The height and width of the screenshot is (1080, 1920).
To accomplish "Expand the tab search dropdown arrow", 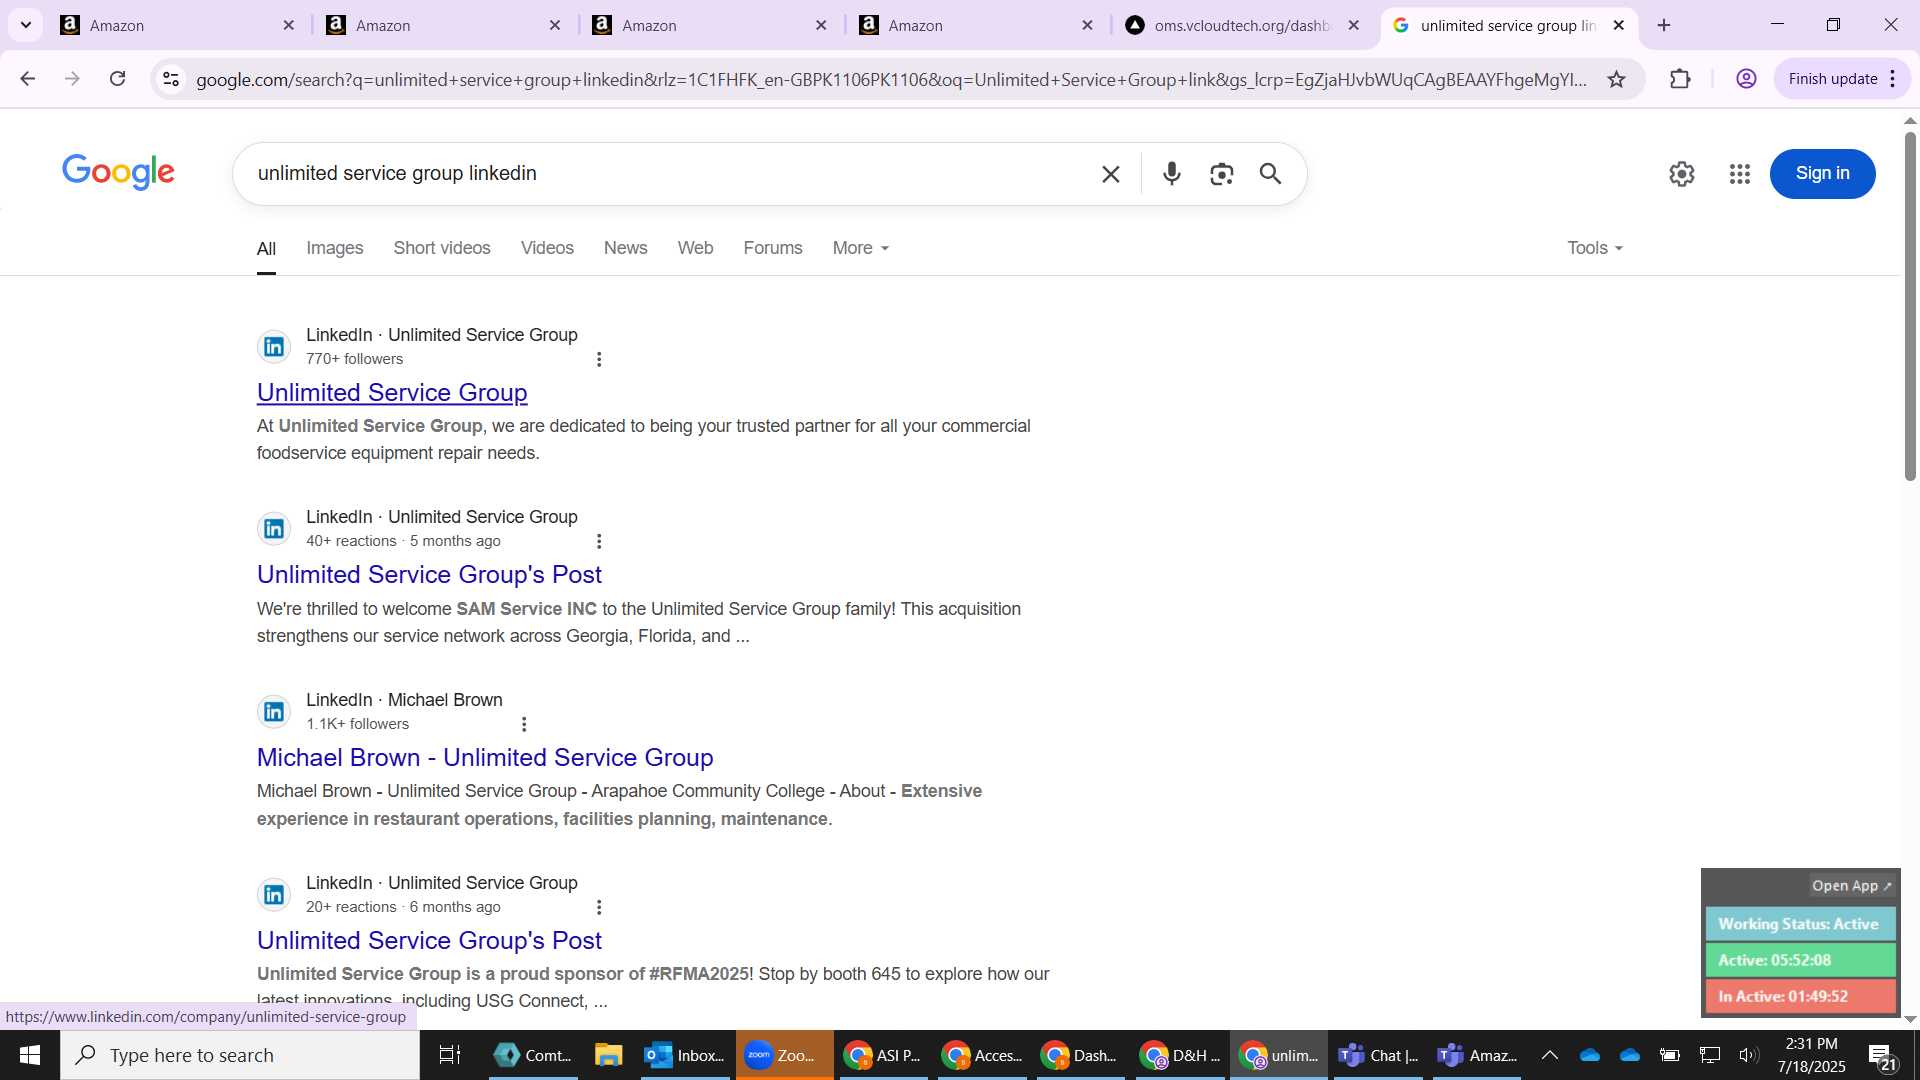I will [26, 25].
